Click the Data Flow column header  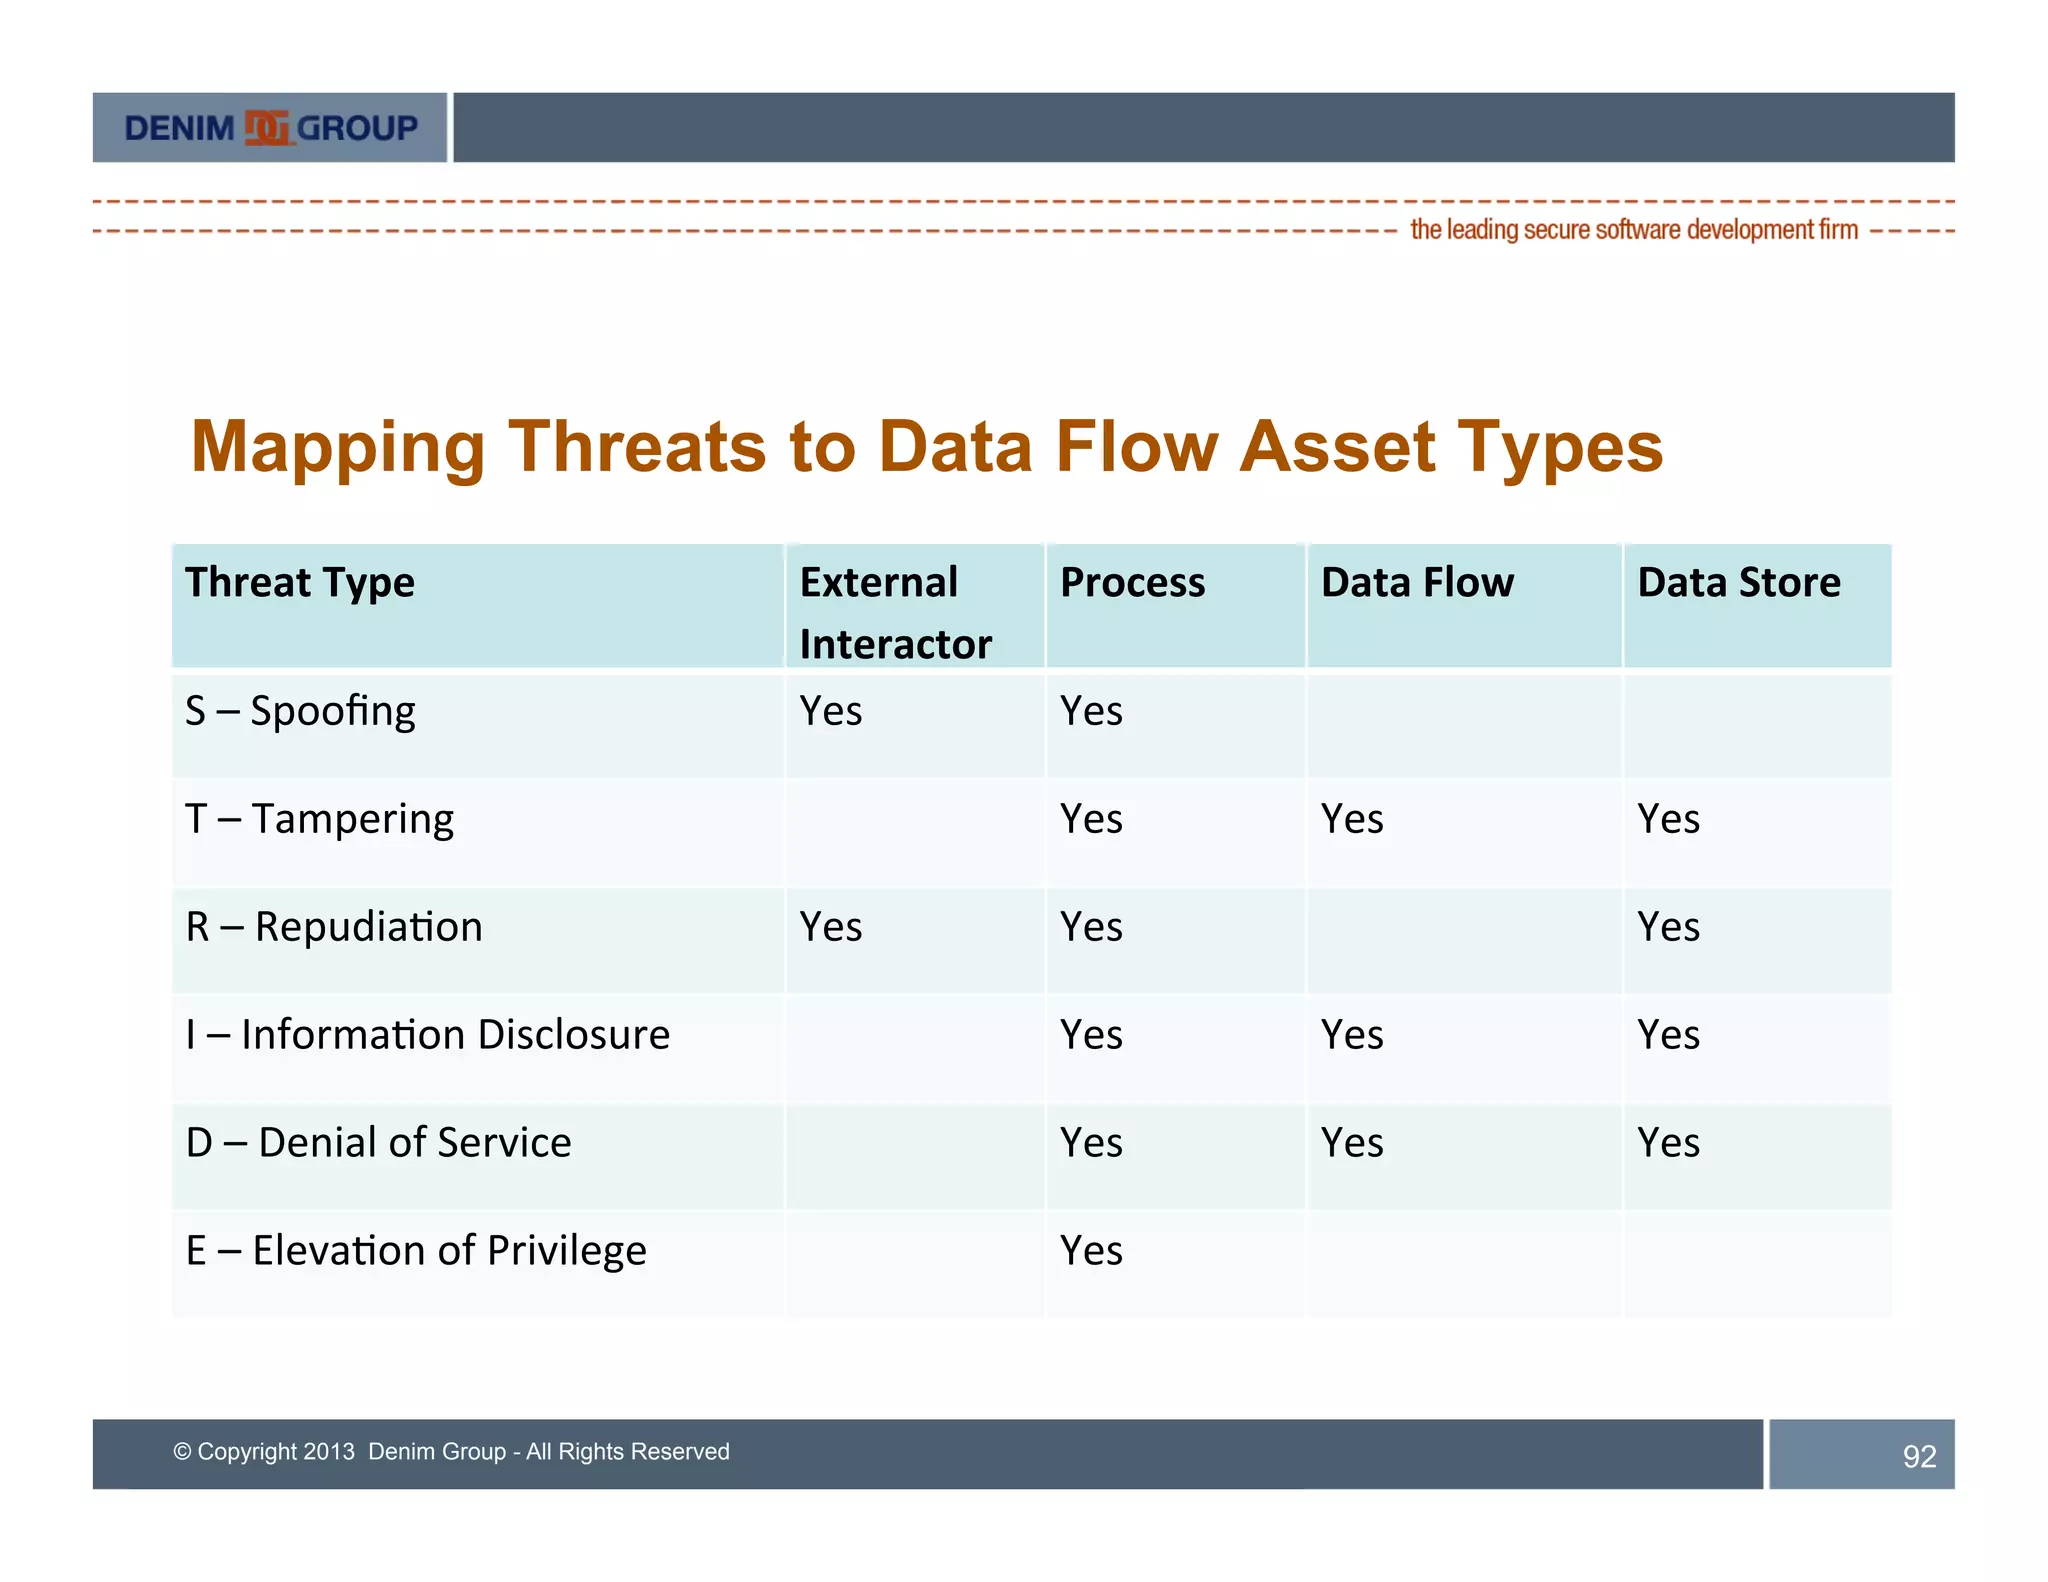[1417, 583]
